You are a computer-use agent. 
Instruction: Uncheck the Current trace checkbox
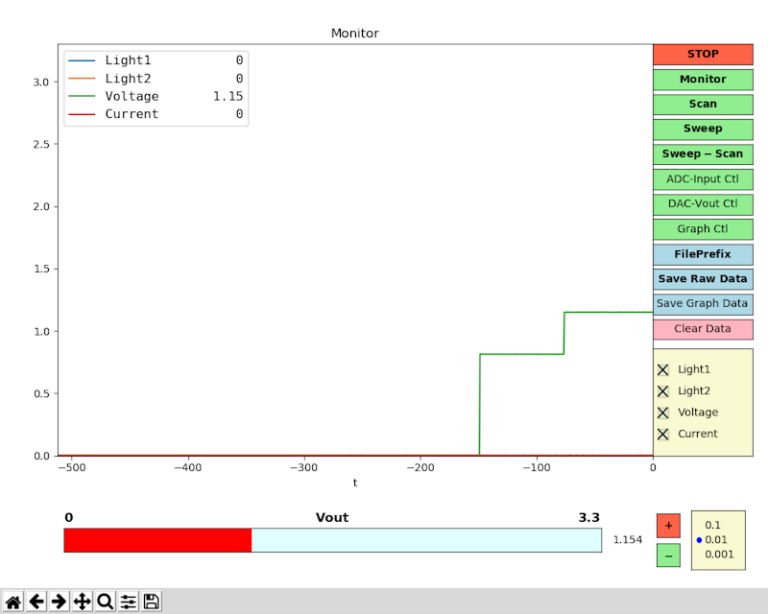tap(663, 434)
